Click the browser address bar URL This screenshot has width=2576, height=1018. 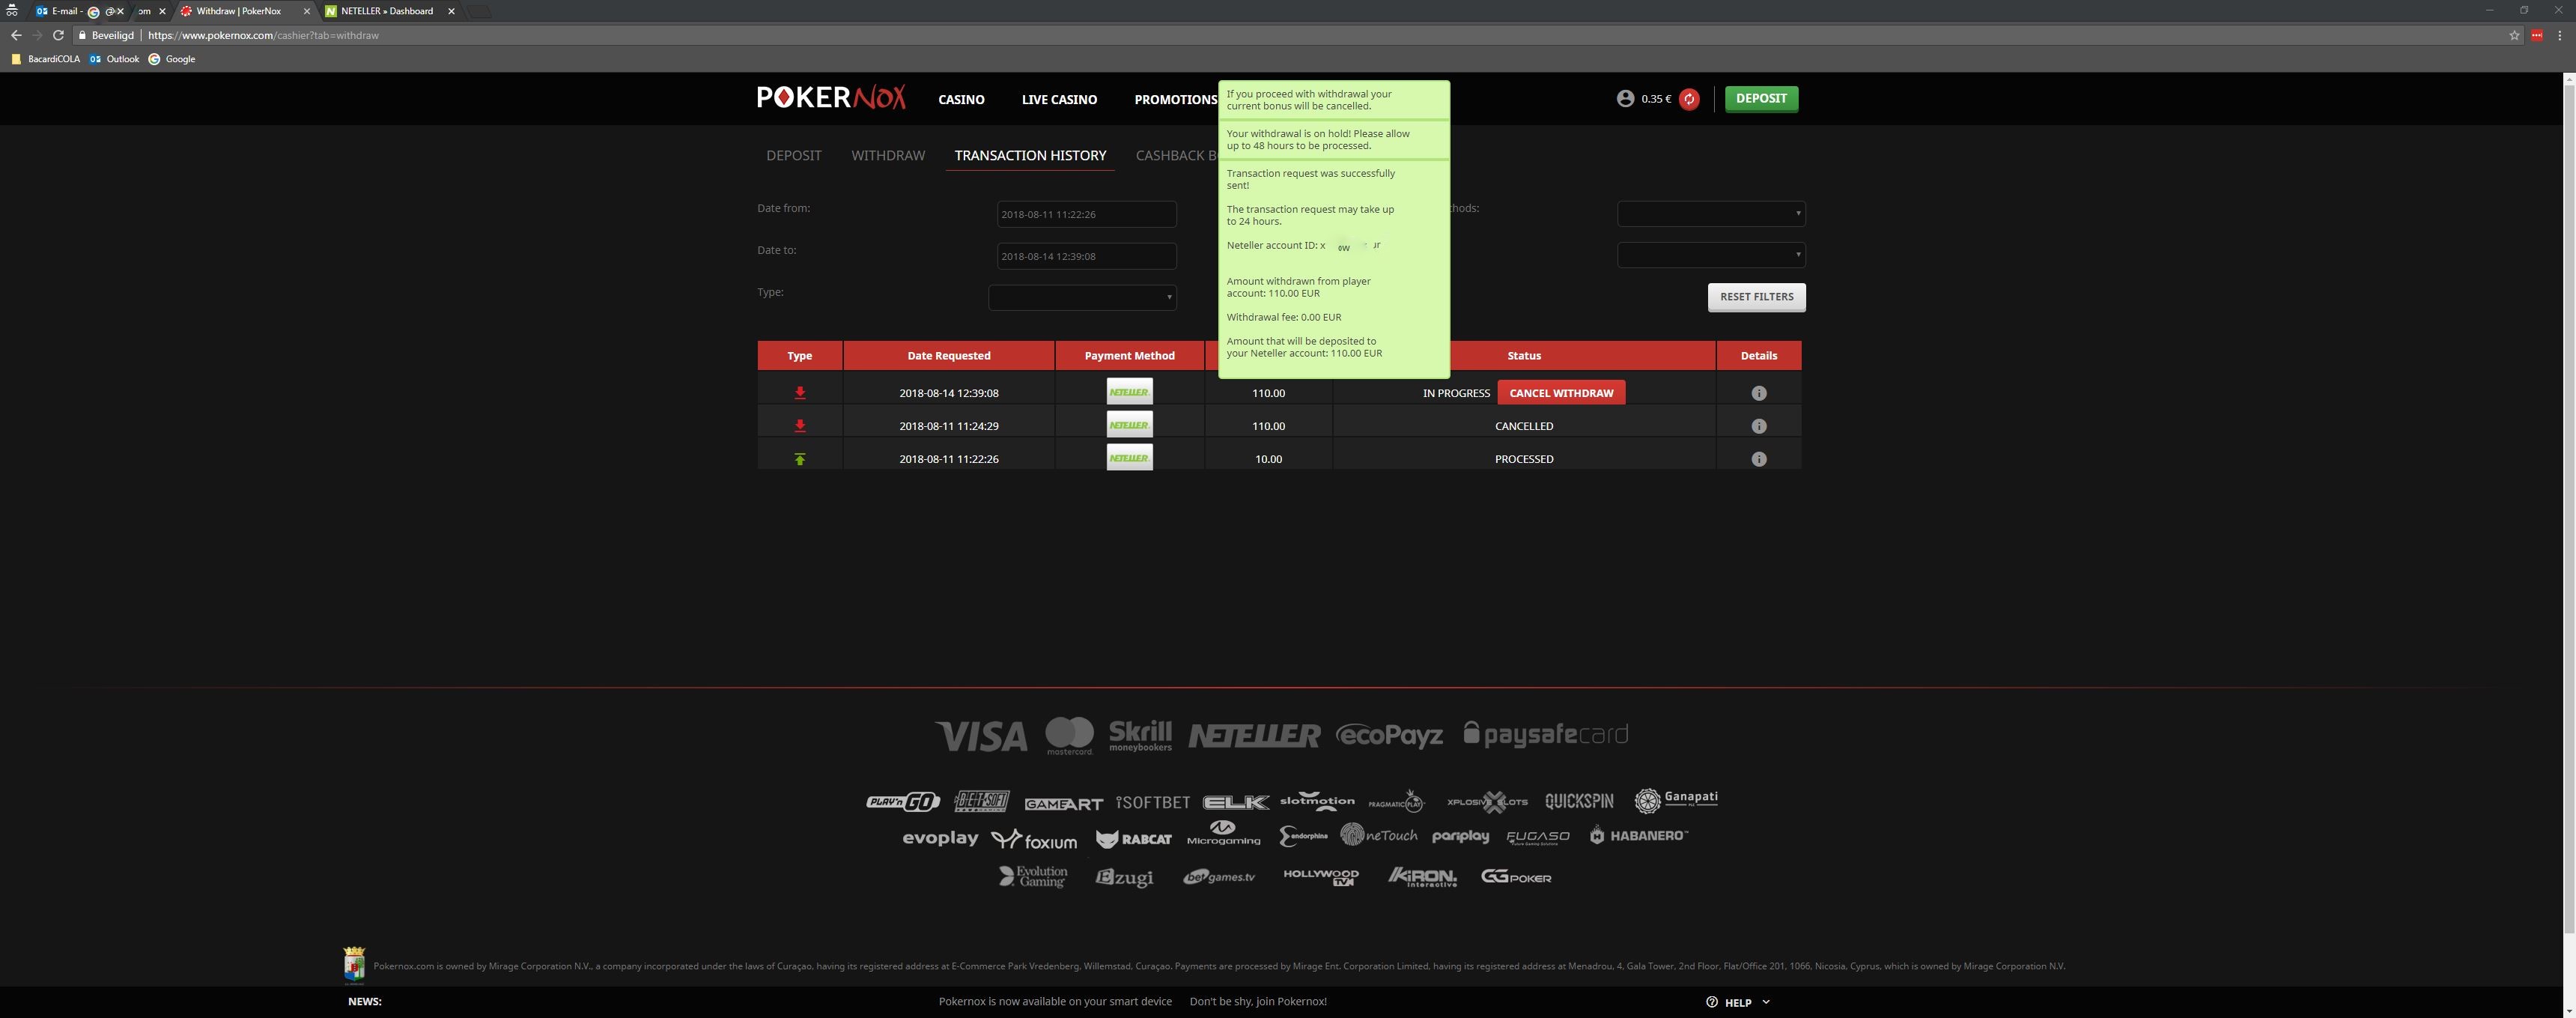[264, 35]
